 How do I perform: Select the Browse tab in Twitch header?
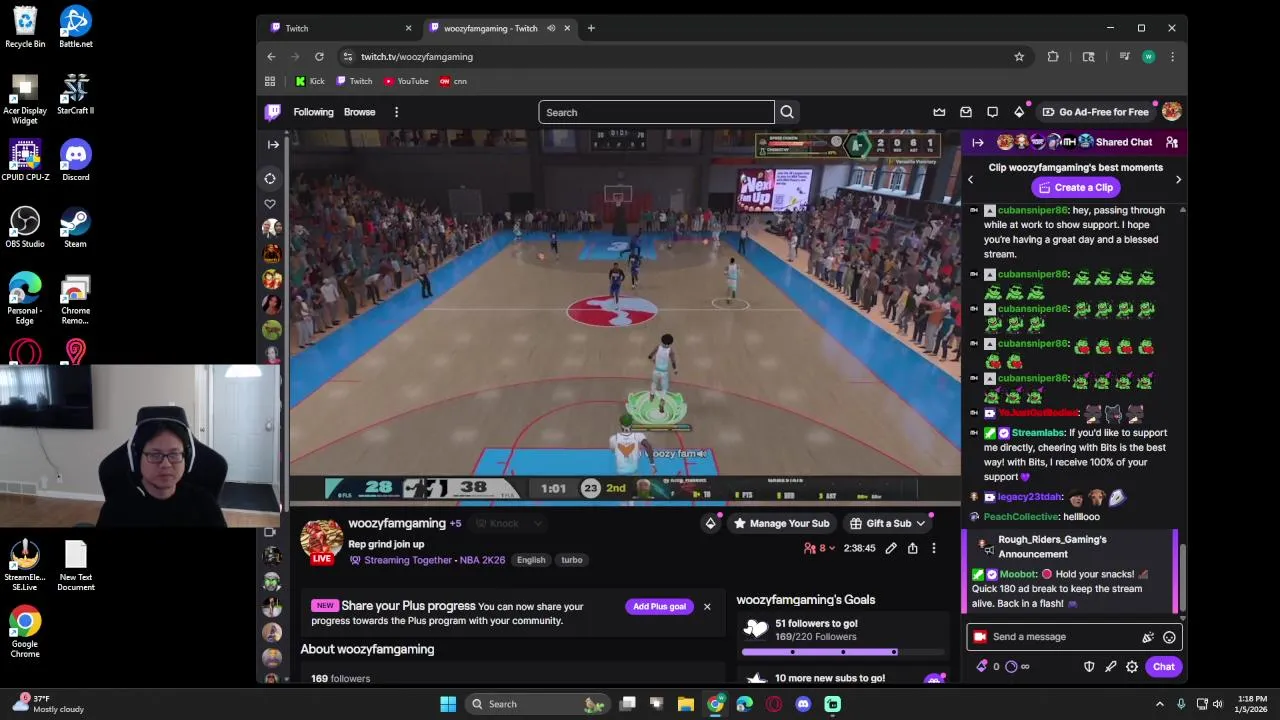tap(360, 112)
